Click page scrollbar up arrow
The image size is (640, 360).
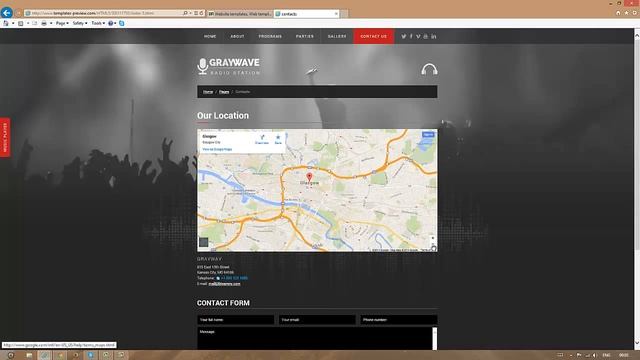click(x=636, y=36)
